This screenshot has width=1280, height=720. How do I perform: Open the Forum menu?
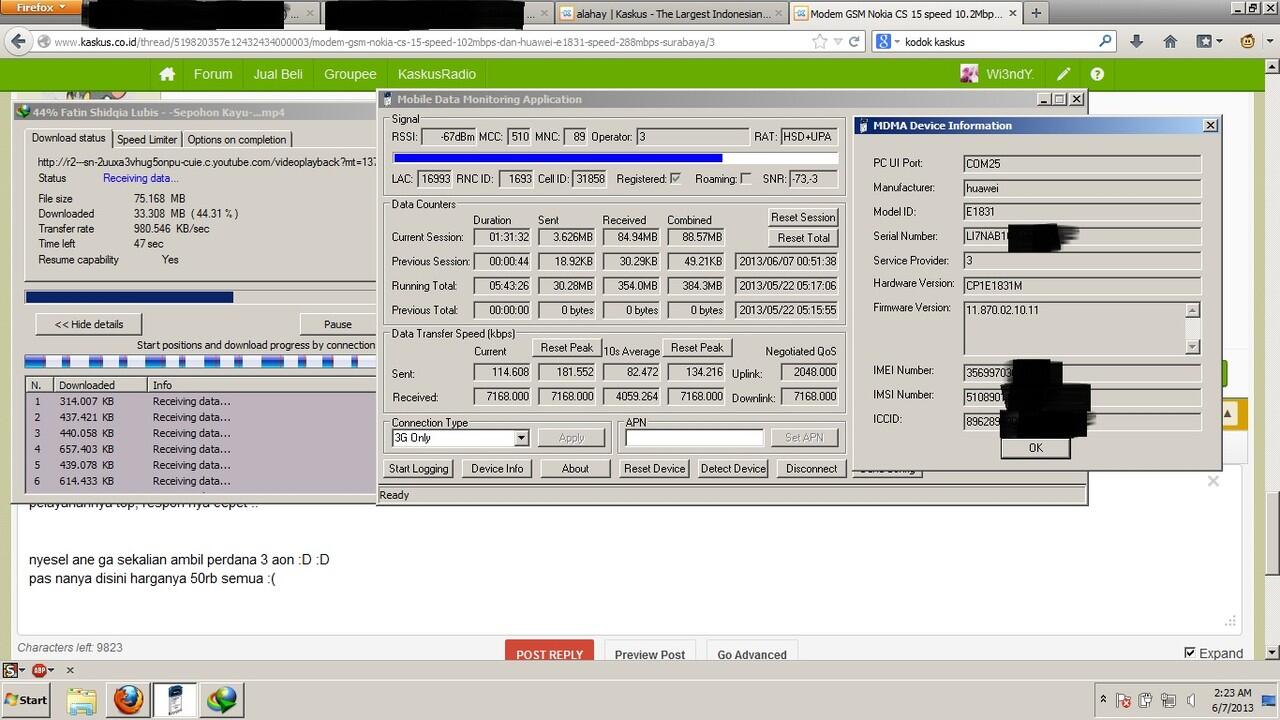[x=213, y=74]
